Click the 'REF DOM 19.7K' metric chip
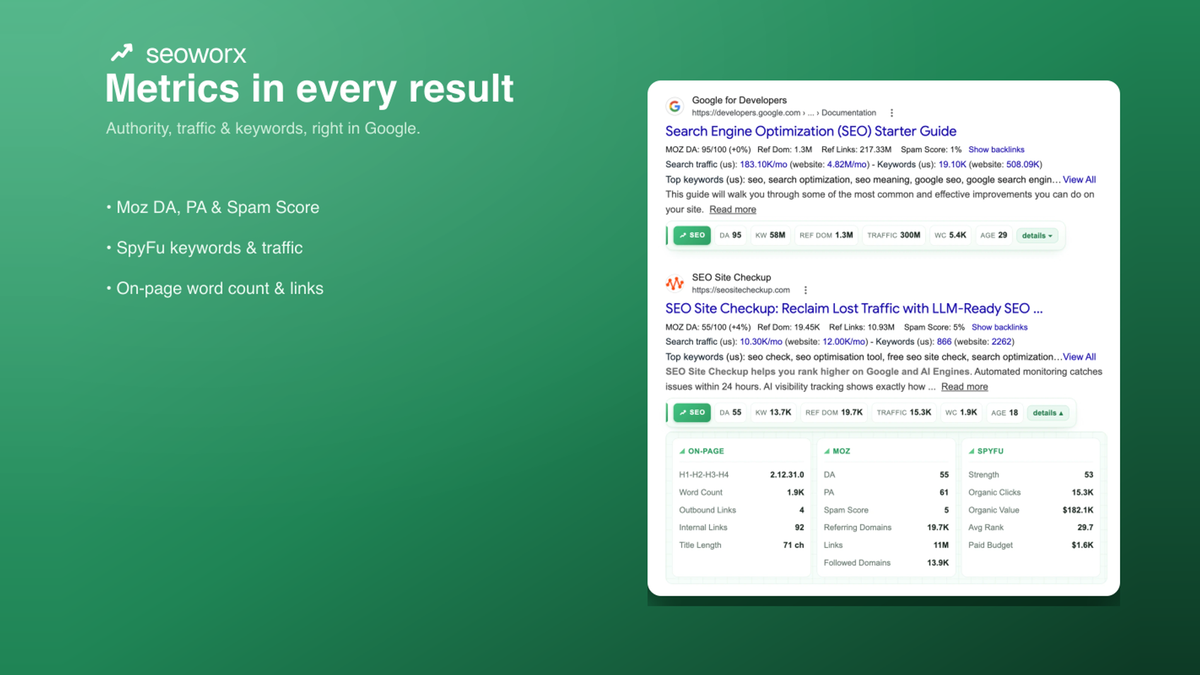The image size is (1200, 675). (834, 412)
